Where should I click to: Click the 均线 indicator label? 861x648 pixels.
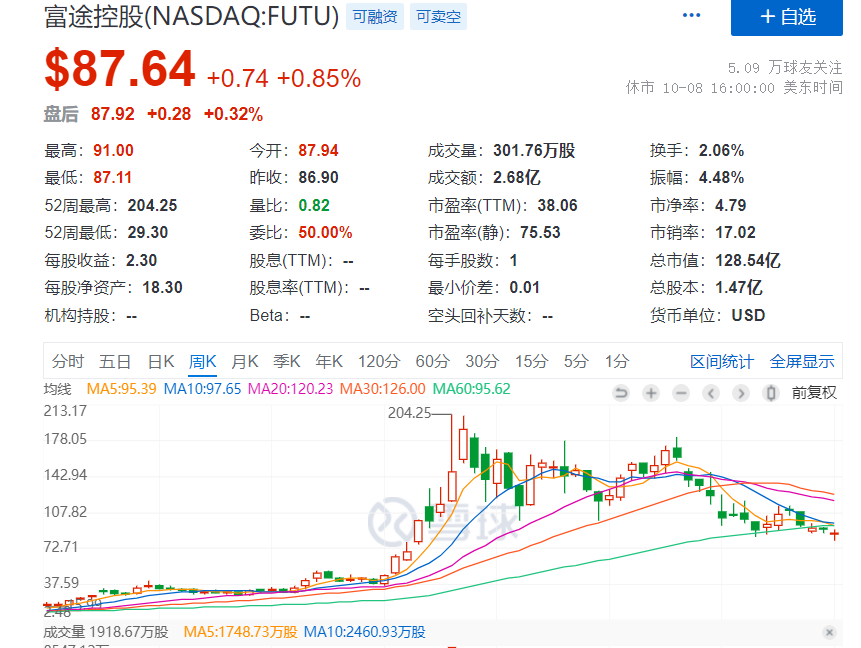coord(57,389)
